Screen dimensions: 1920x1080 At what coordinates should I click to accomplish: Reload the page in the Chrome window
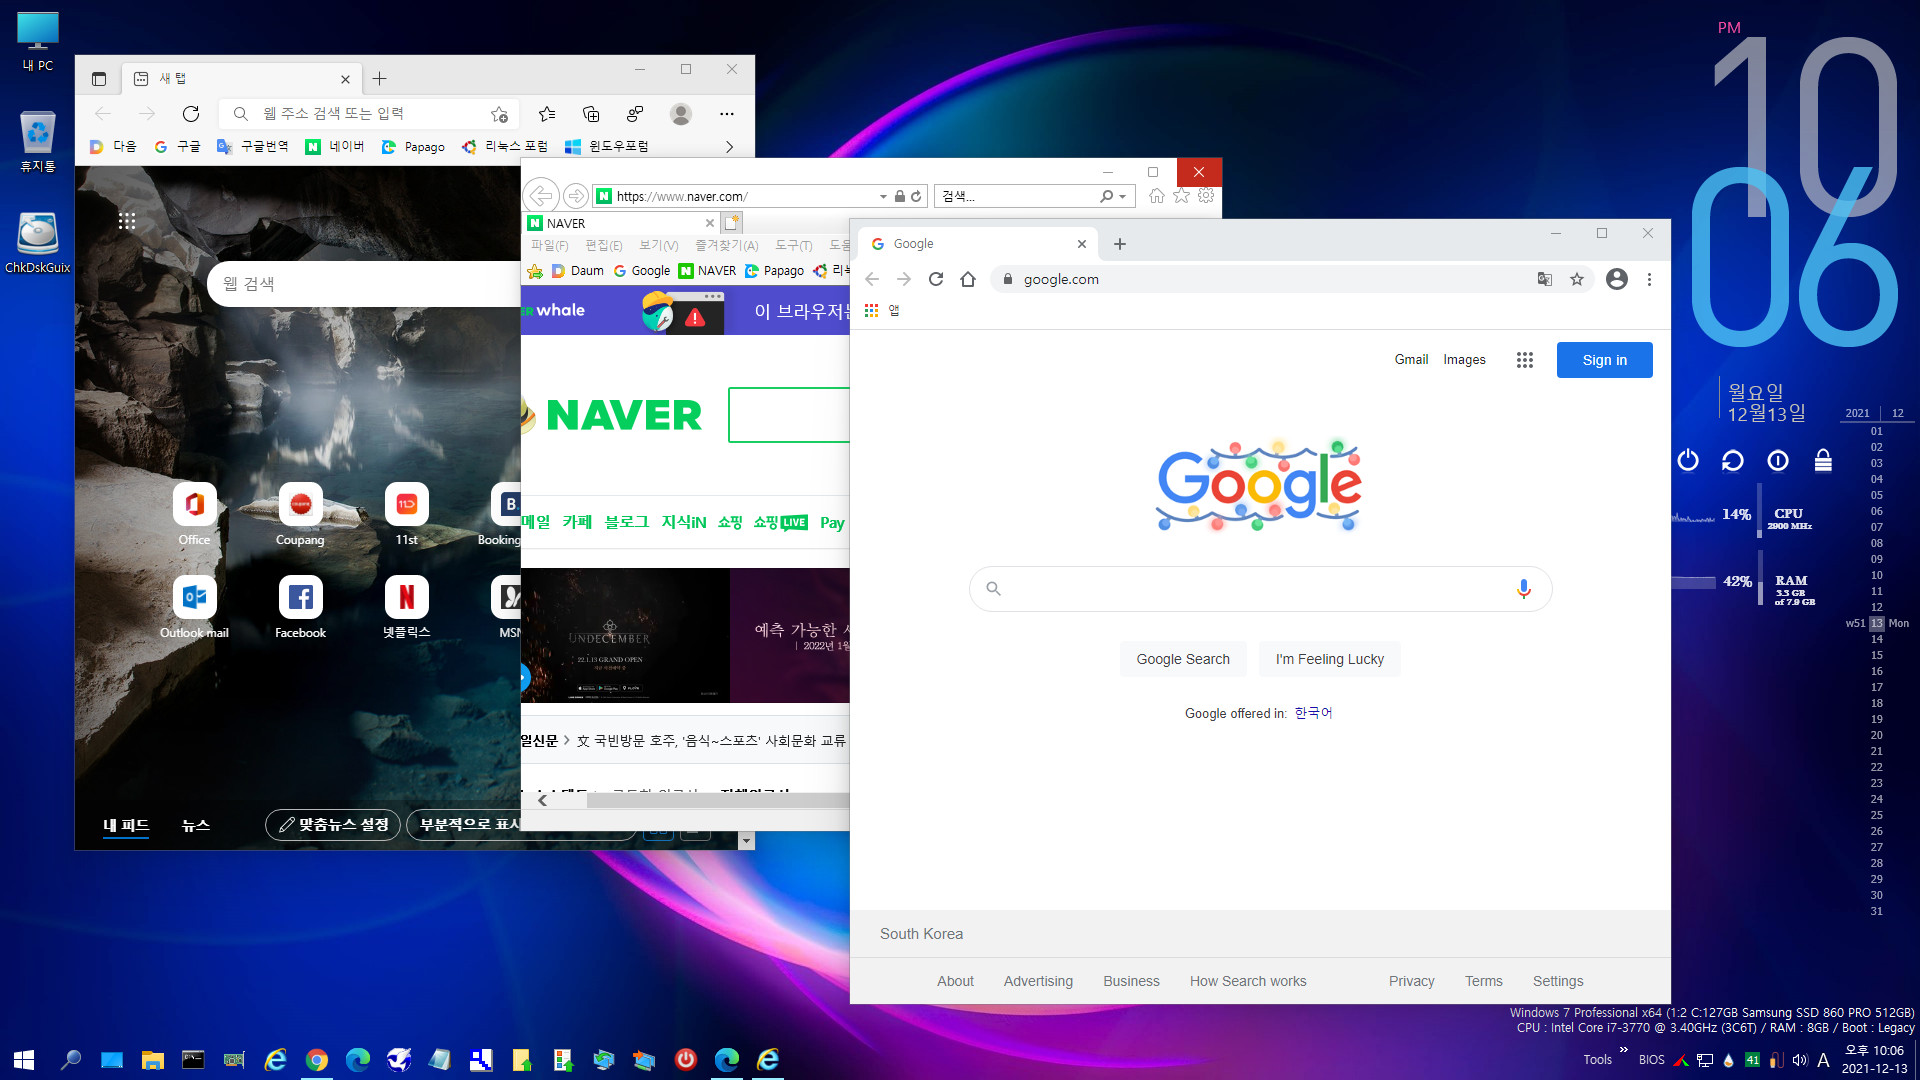pos(936,279)
